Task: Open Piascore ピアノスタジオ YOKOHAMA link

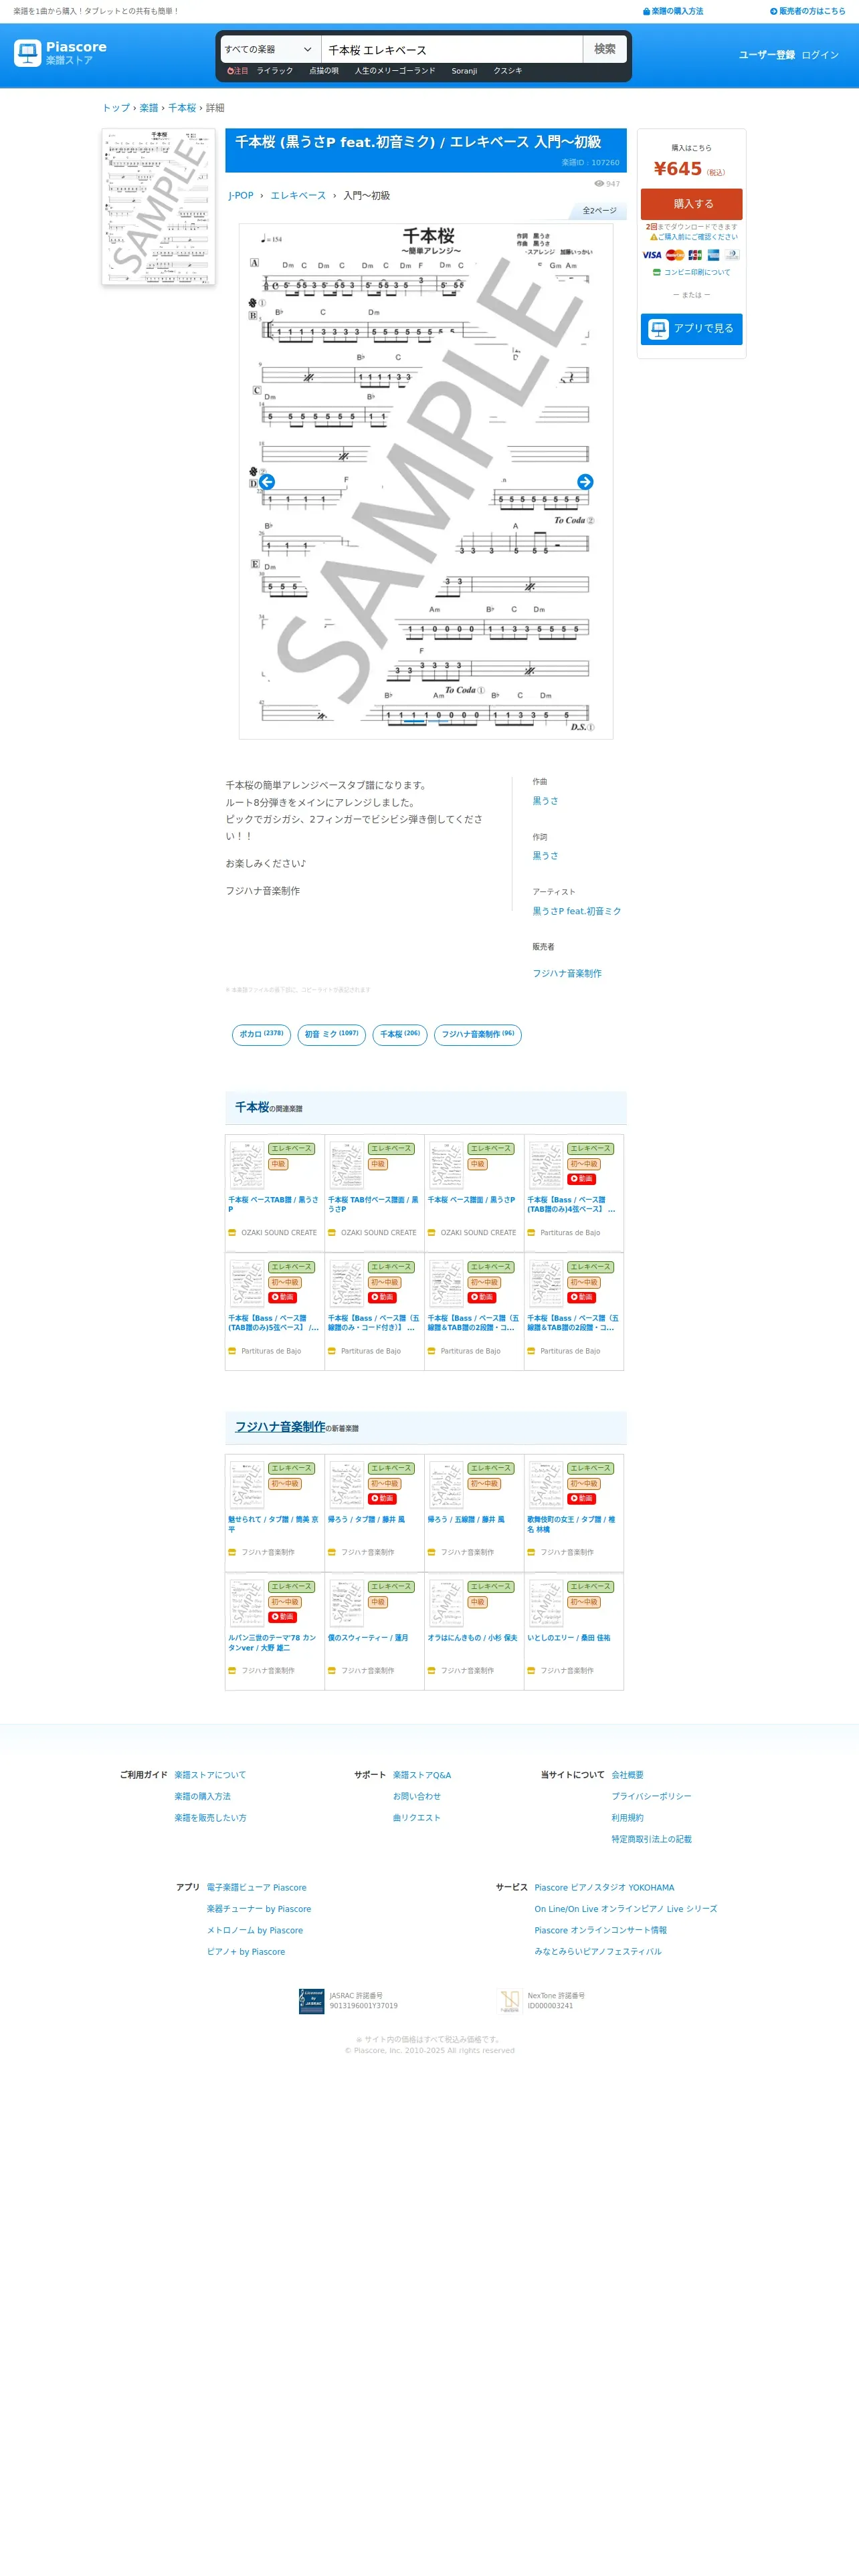Action: coord(604,1888)
